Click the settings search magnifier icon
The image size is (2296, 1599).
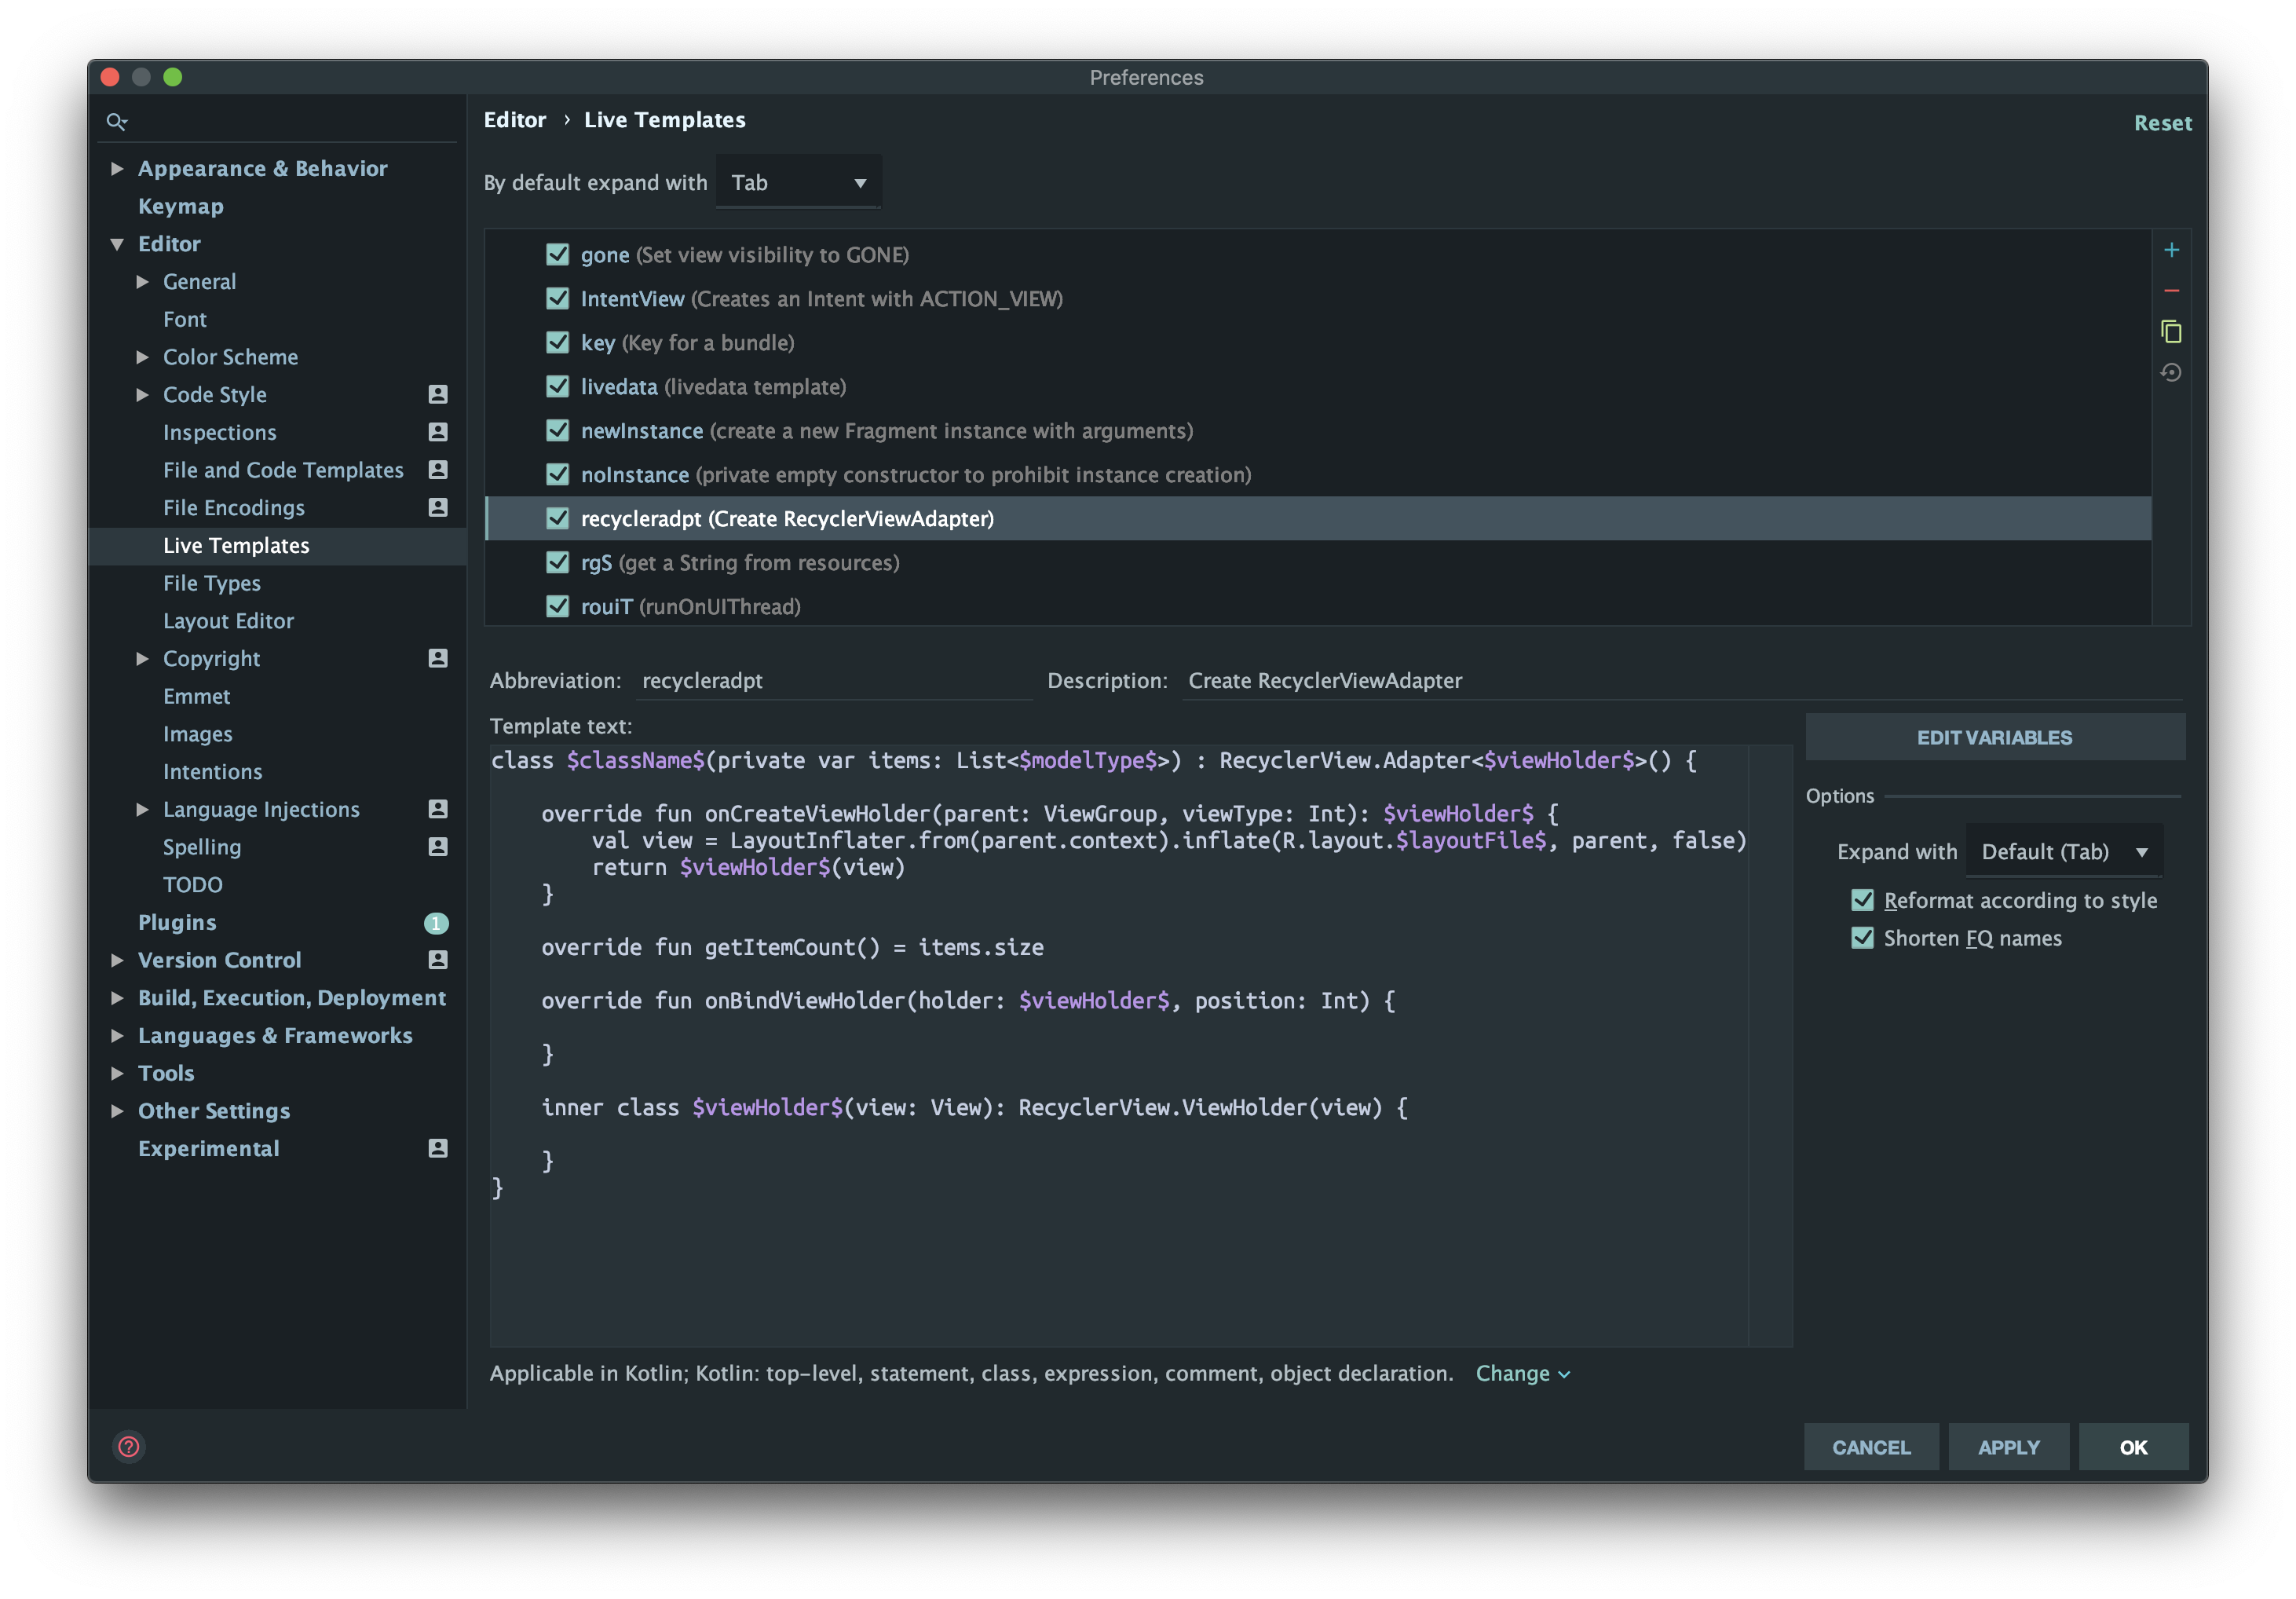click(117, 122)
